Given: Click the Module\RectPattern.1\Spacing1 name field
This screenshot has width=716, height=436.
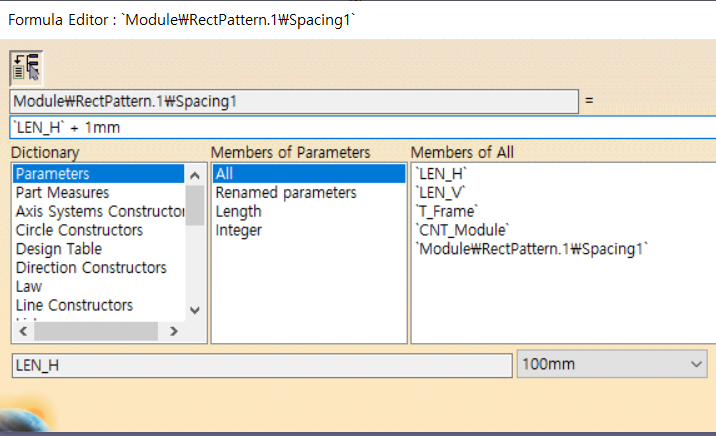Looking at the screenshot, I should [x=294, y=101].
